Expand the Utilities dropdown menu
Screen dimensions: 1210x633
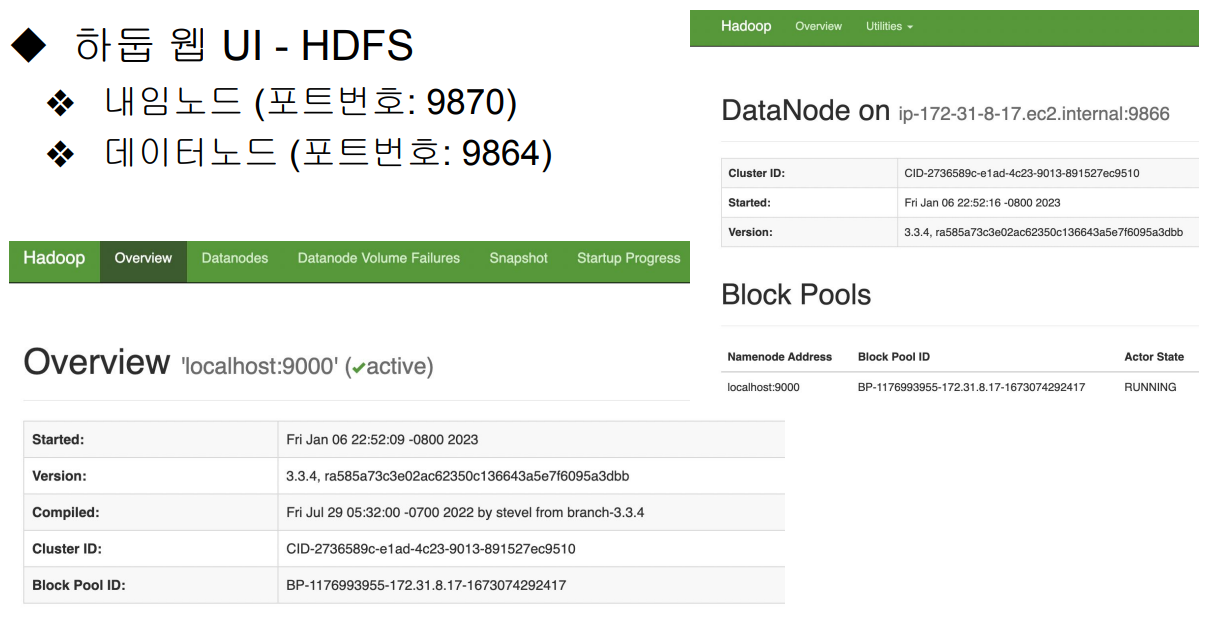click(x=889, y=26)
